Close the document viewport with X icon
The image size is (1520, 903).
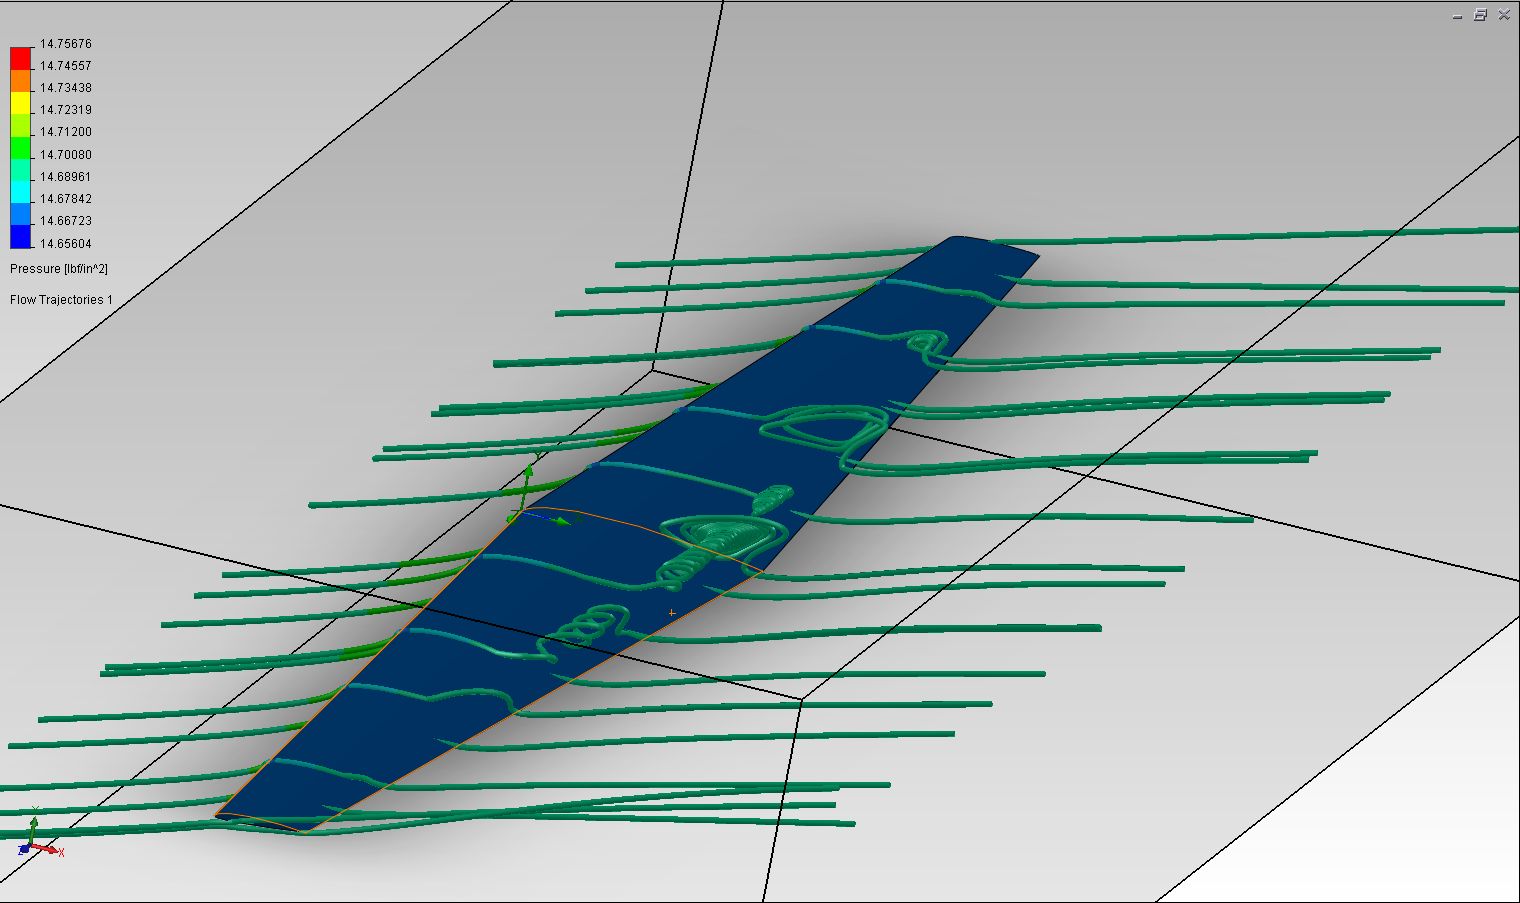pyautogui.click(x=1502, y=15)
